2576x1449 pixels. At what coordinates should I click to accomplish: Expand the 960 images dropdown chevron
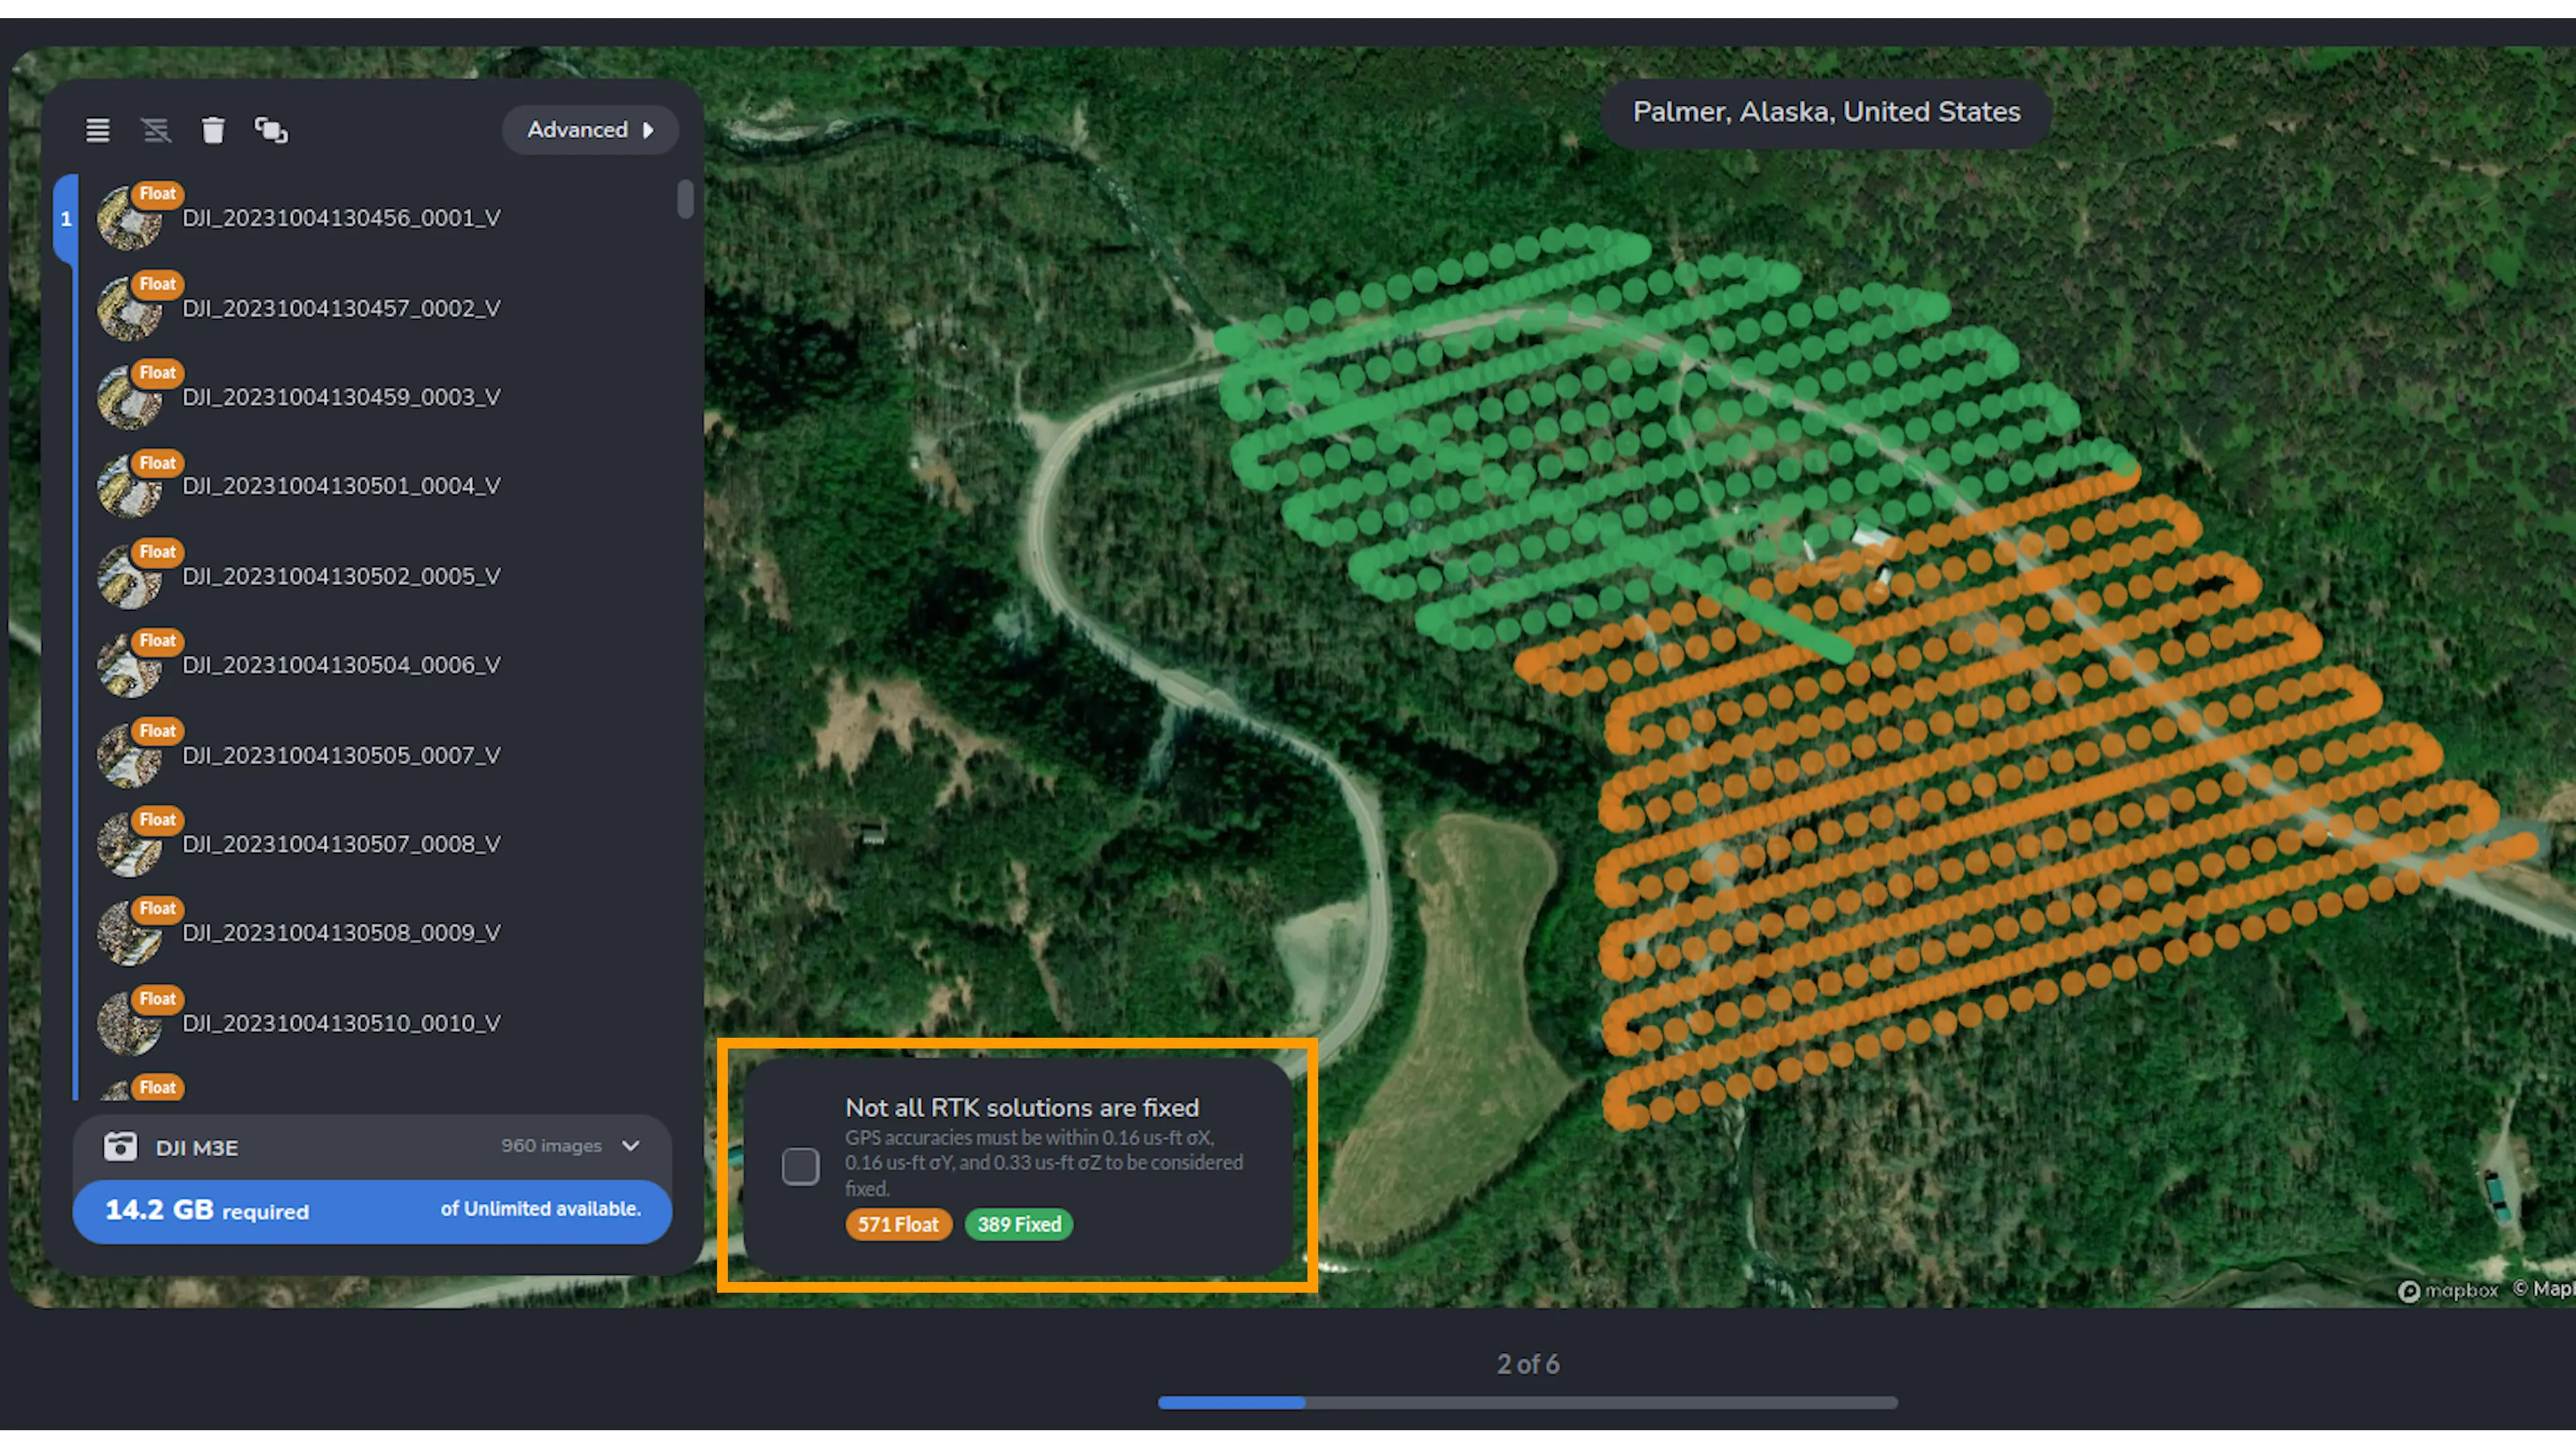[x=631, y=1146]
